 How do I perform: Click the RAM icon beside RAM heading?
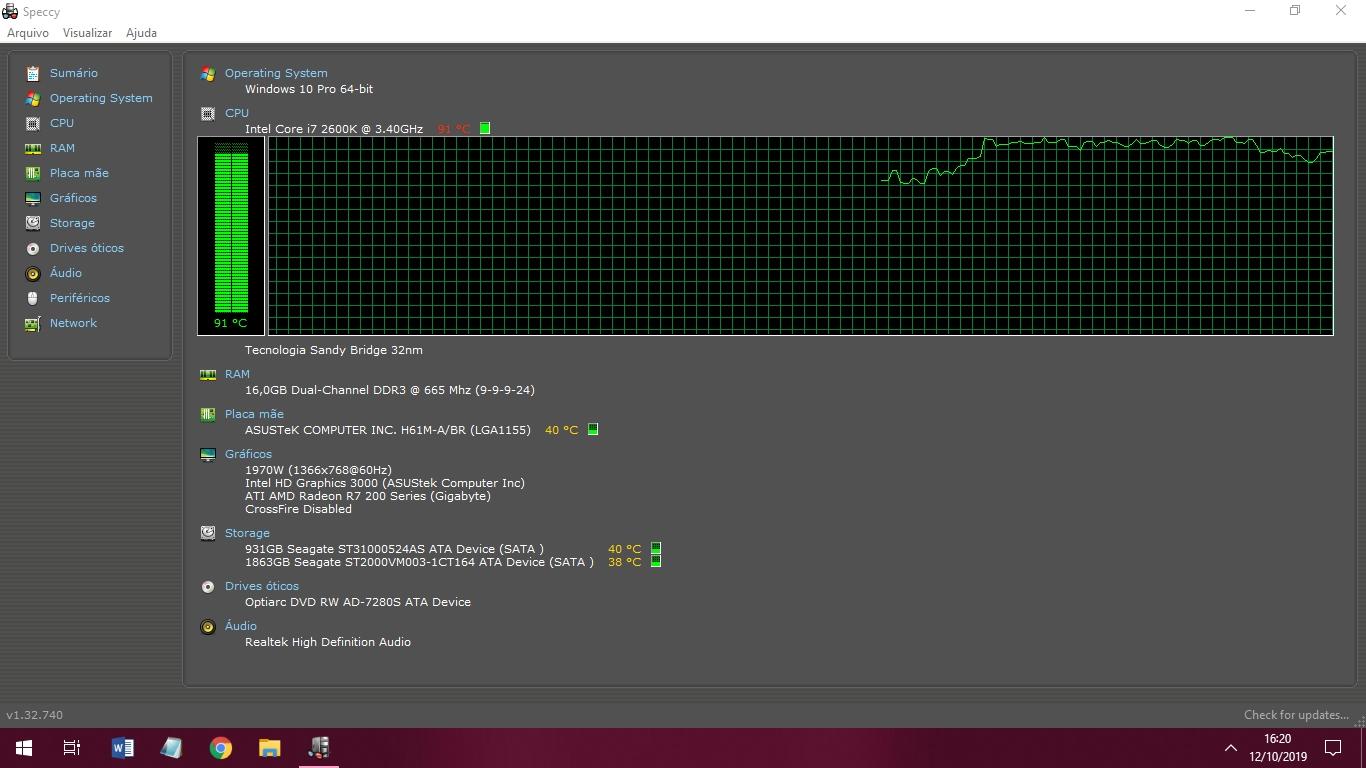coord(208,375)
